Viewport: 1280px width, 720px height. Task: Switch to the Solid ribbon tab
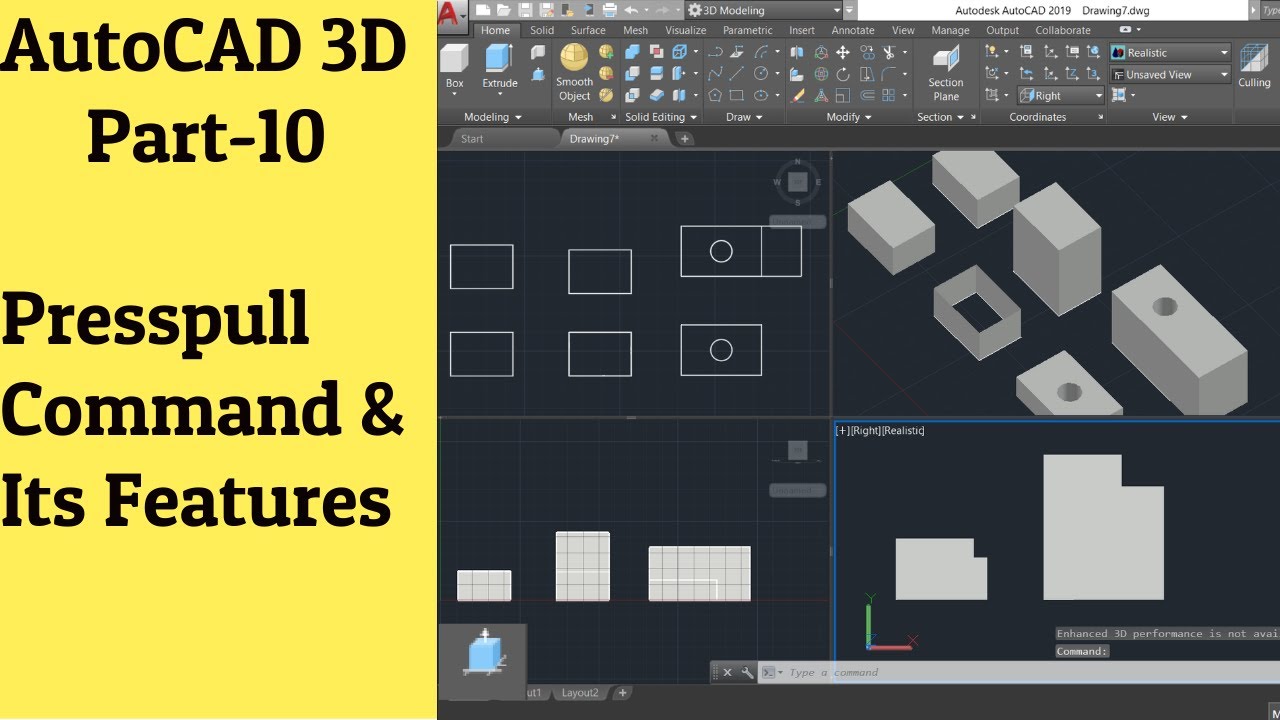tap(542, 31)
